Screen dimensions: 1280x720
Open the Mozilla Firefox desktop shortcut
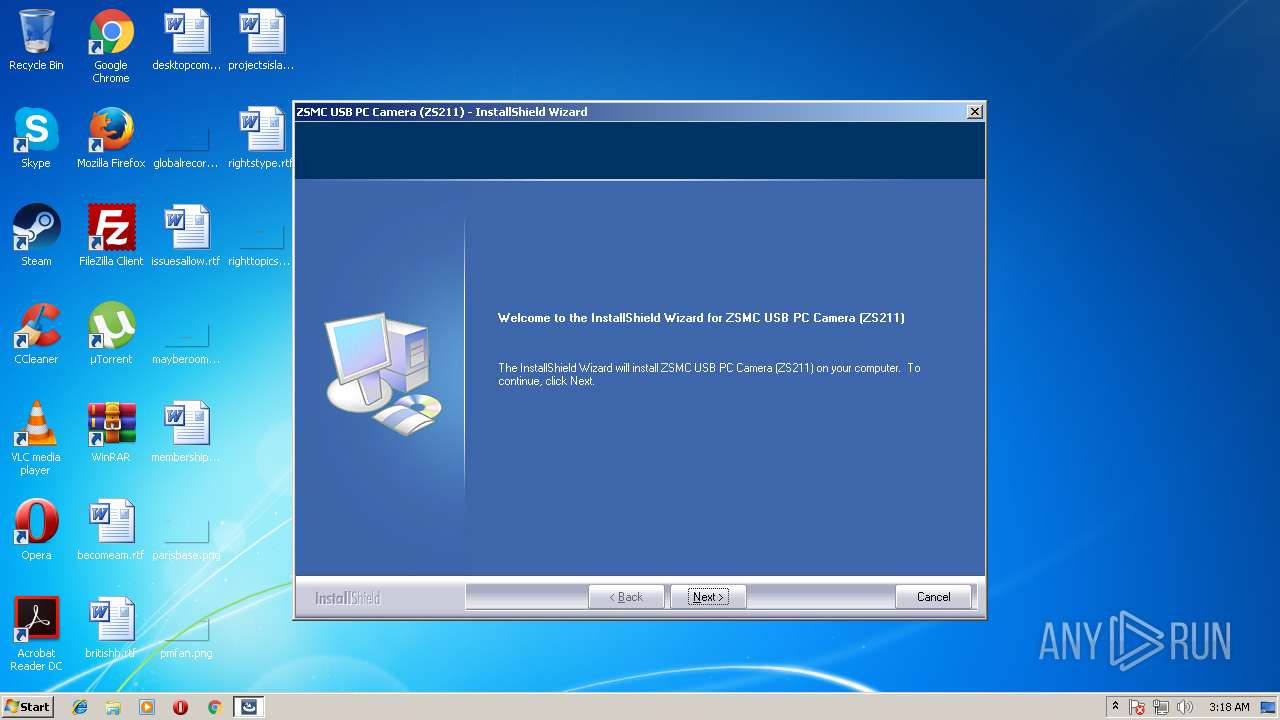111,138
